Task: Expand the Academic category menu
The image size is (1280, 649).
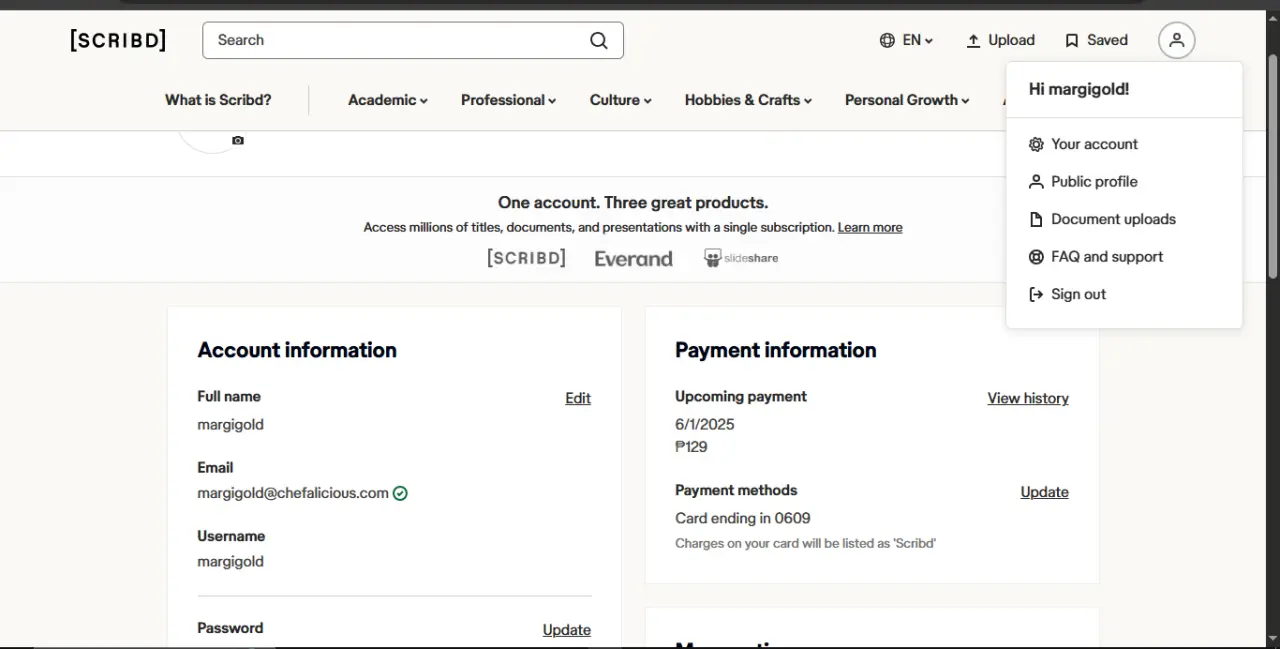Action: click(x=388, y=100)
